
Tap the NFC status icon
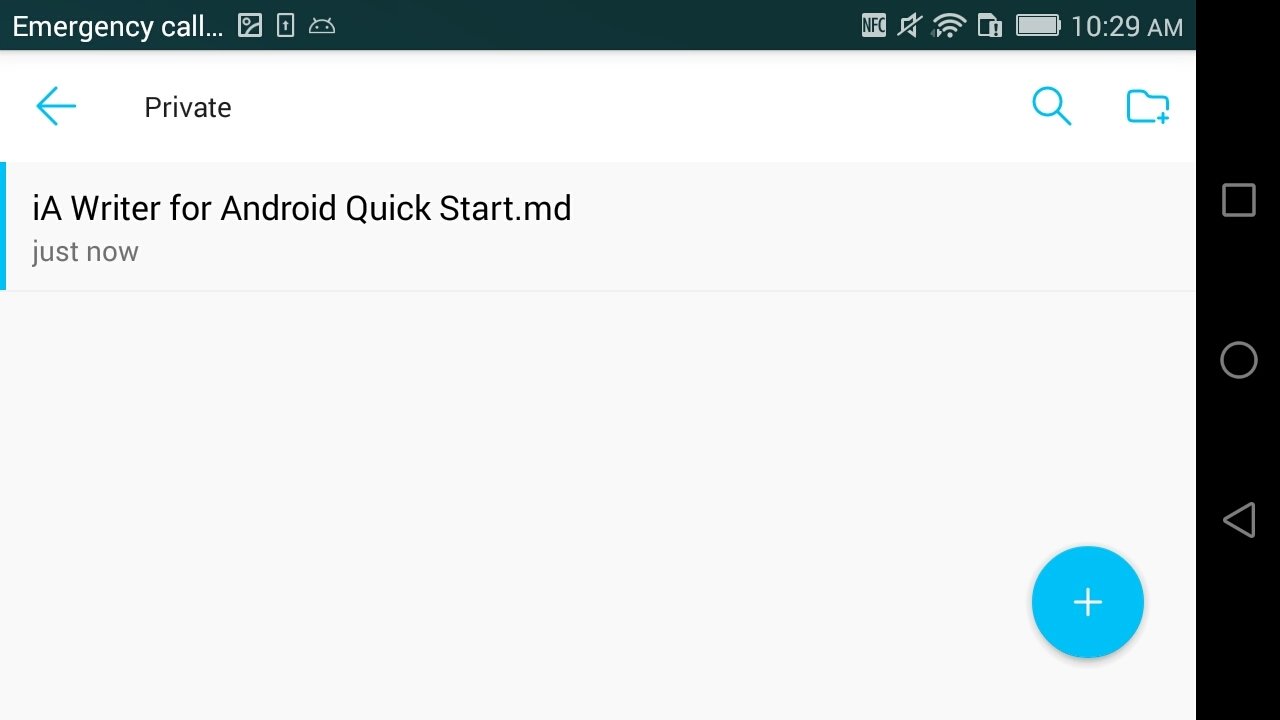click(x=873, y=26)
